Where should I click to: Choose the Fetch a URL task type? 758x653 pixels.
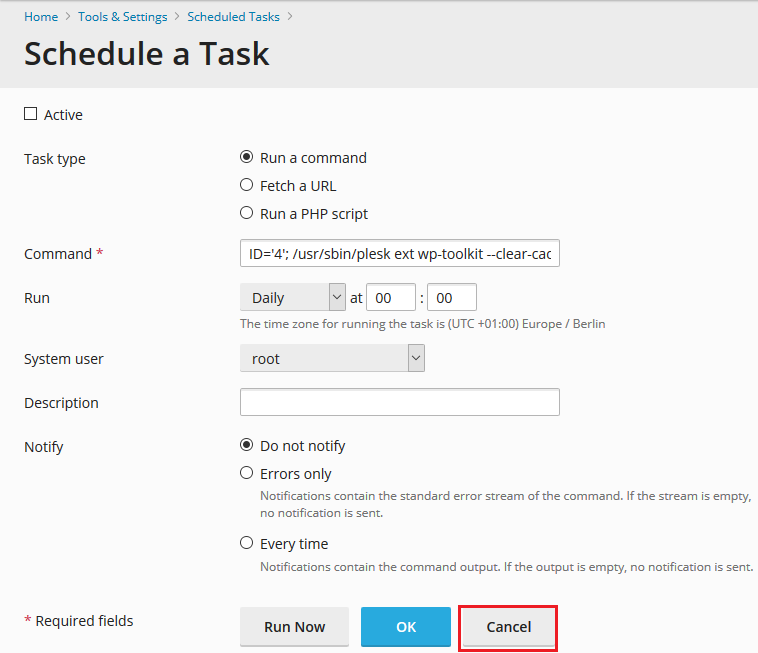coord(247,185)
